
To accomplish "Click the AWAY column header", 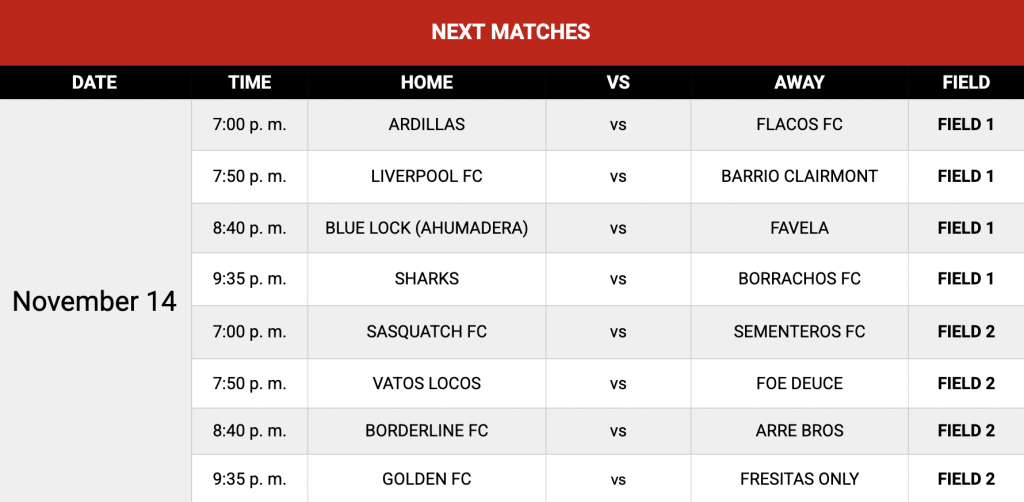I will click(x=799, y=82).
